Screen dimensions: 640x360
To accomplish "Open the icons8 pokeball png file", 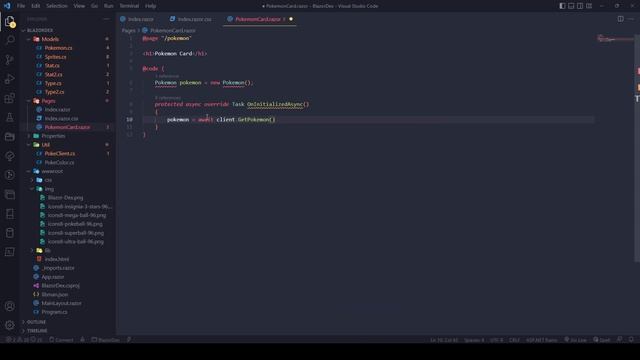I will [x=75, y=224].
